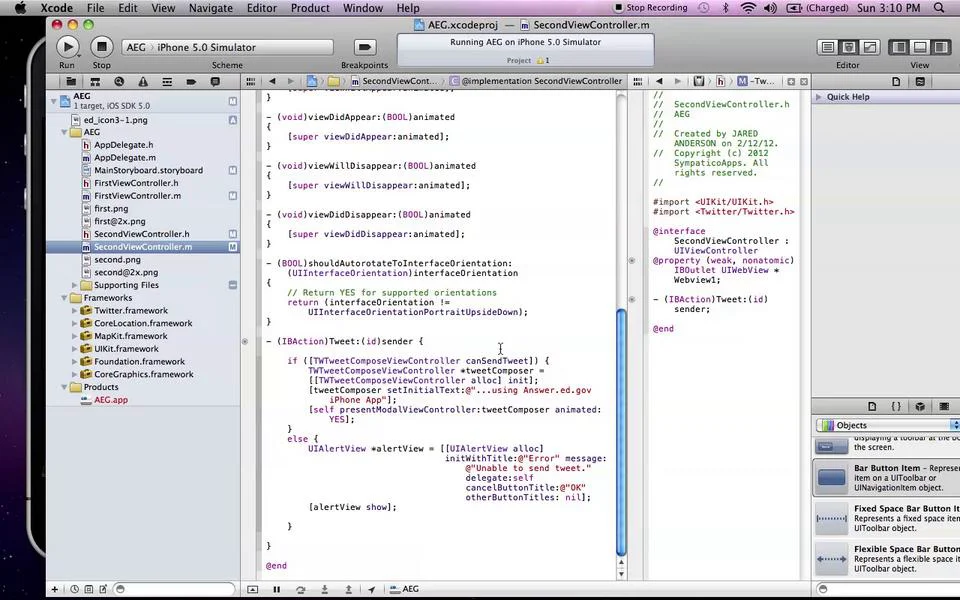Show the File Template library
Viewport: 960px width, 600px height.
tap(872, 407)
